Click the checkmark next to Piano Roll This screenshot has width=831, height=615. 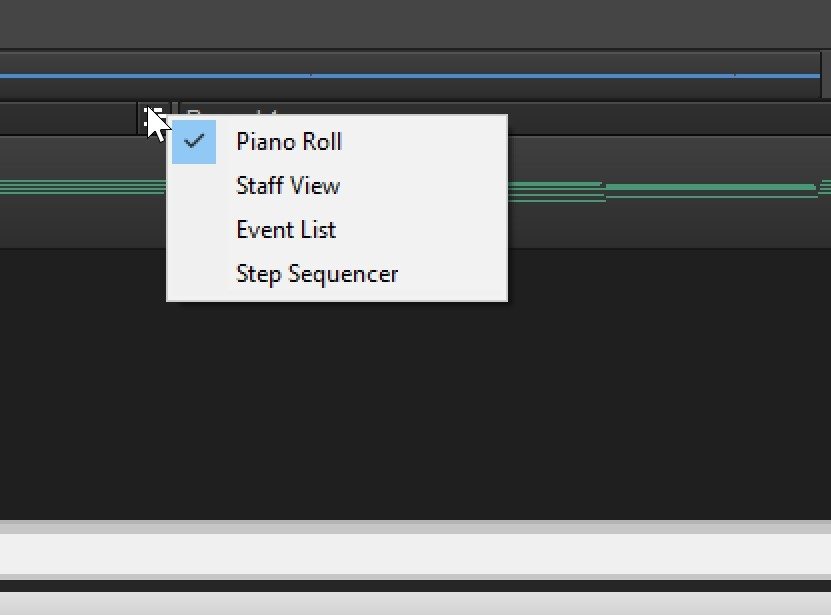tap(195, 141)
